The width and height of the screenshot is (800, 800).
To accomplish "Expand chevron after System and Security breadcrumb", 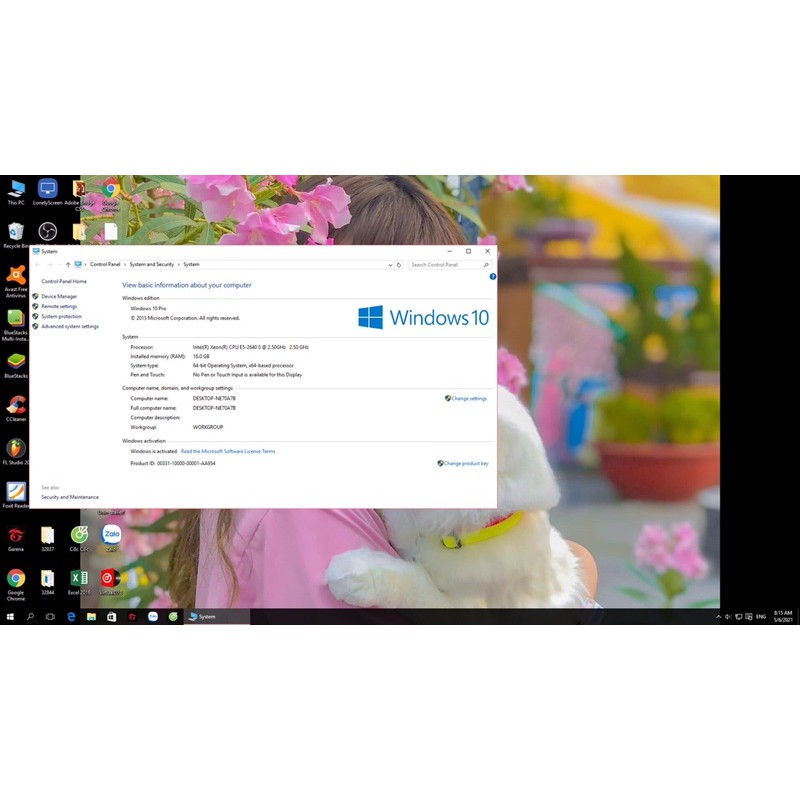I will [x=179, y=264].
